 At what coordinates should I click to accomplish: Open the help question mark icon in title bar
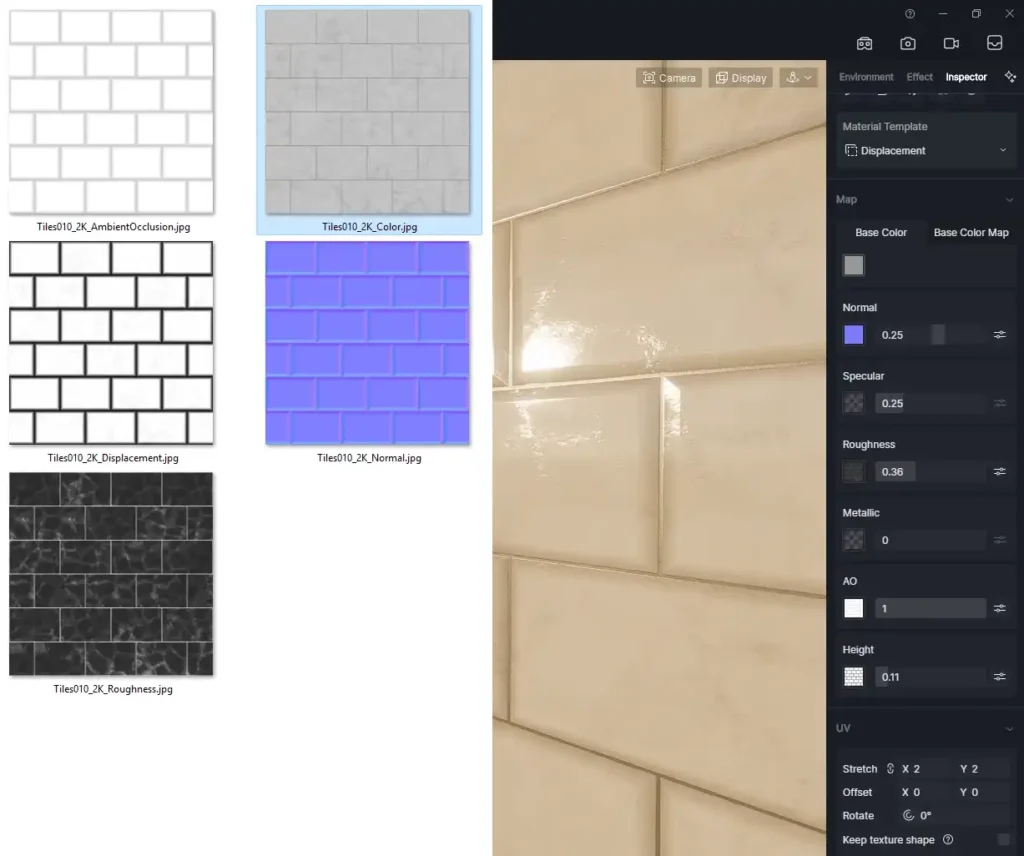click(910, 14)
